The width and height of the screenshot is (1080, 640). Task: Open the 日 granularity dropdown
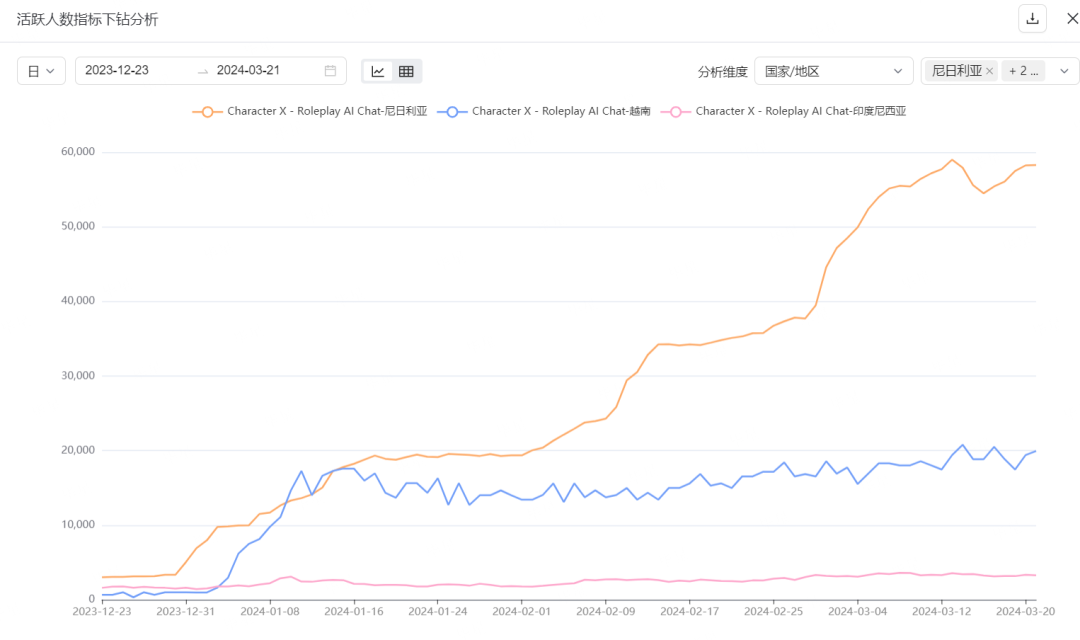pos(41,71)
